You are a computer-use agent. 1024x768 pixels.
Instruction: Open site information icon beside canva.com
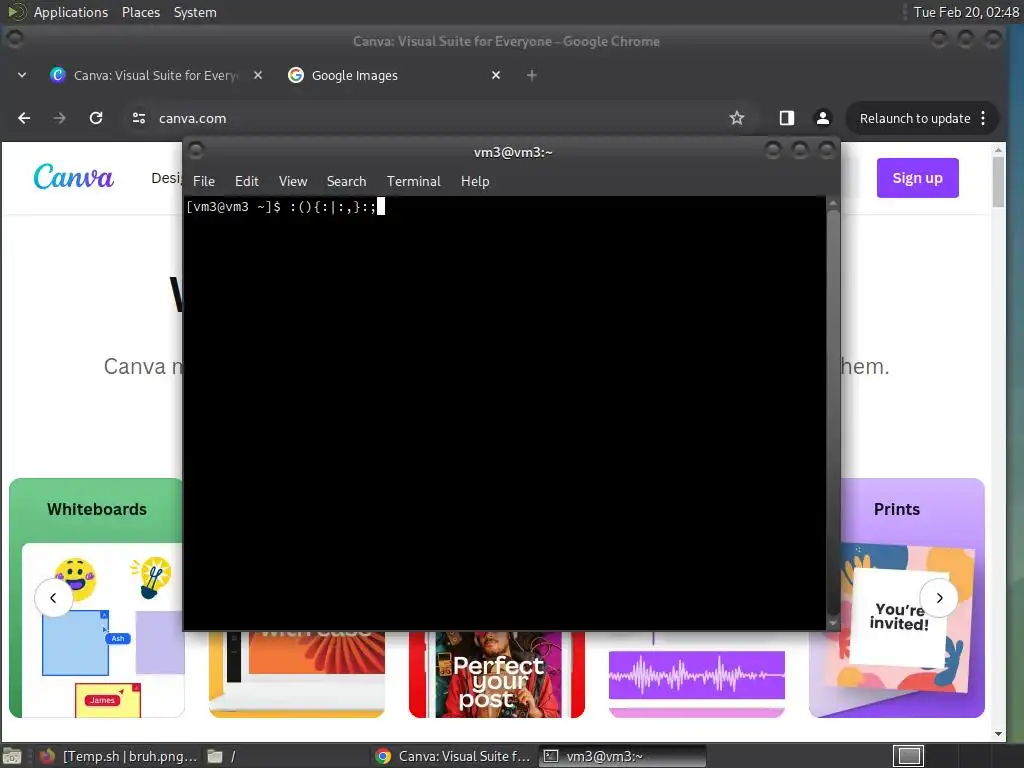click(138, 118)
